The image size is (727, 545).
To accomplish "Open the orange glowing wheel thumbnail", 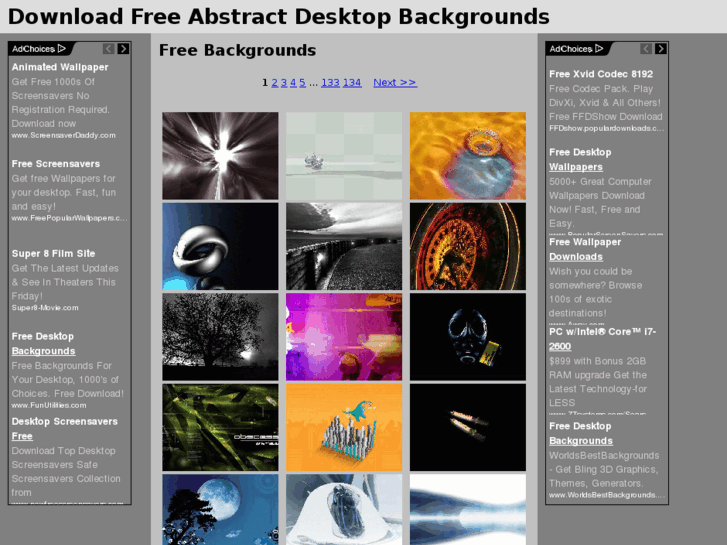I will [x=468, y=246].
